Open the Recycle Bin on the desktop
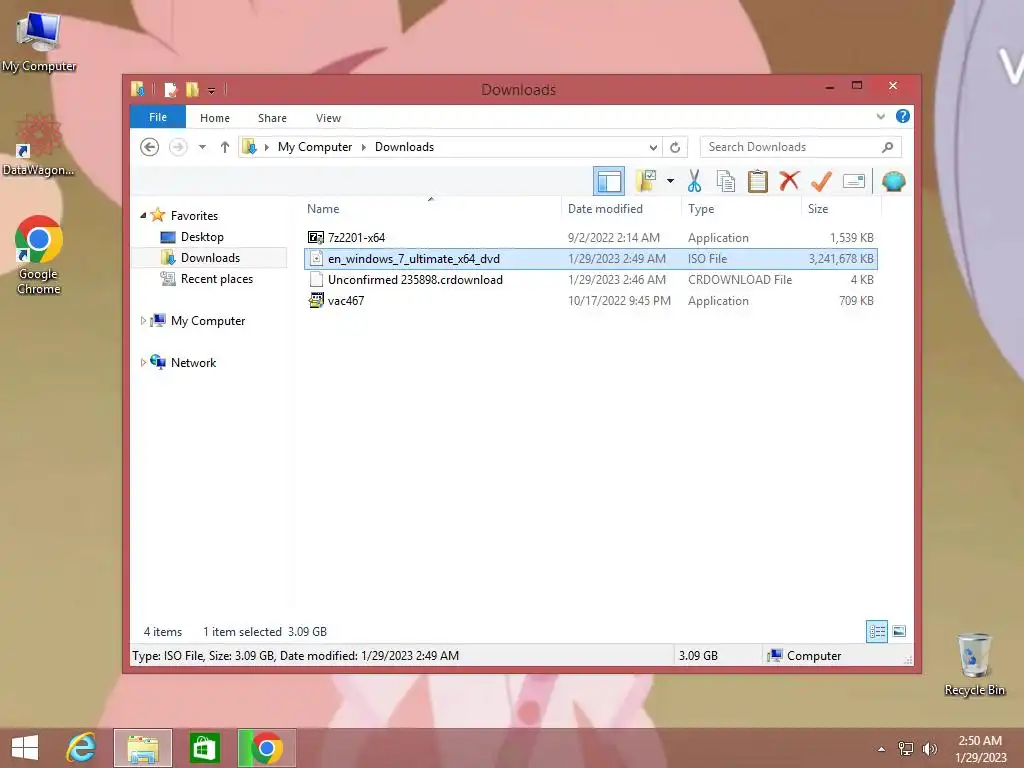The image size is (1024, 768). coord(974,665)
